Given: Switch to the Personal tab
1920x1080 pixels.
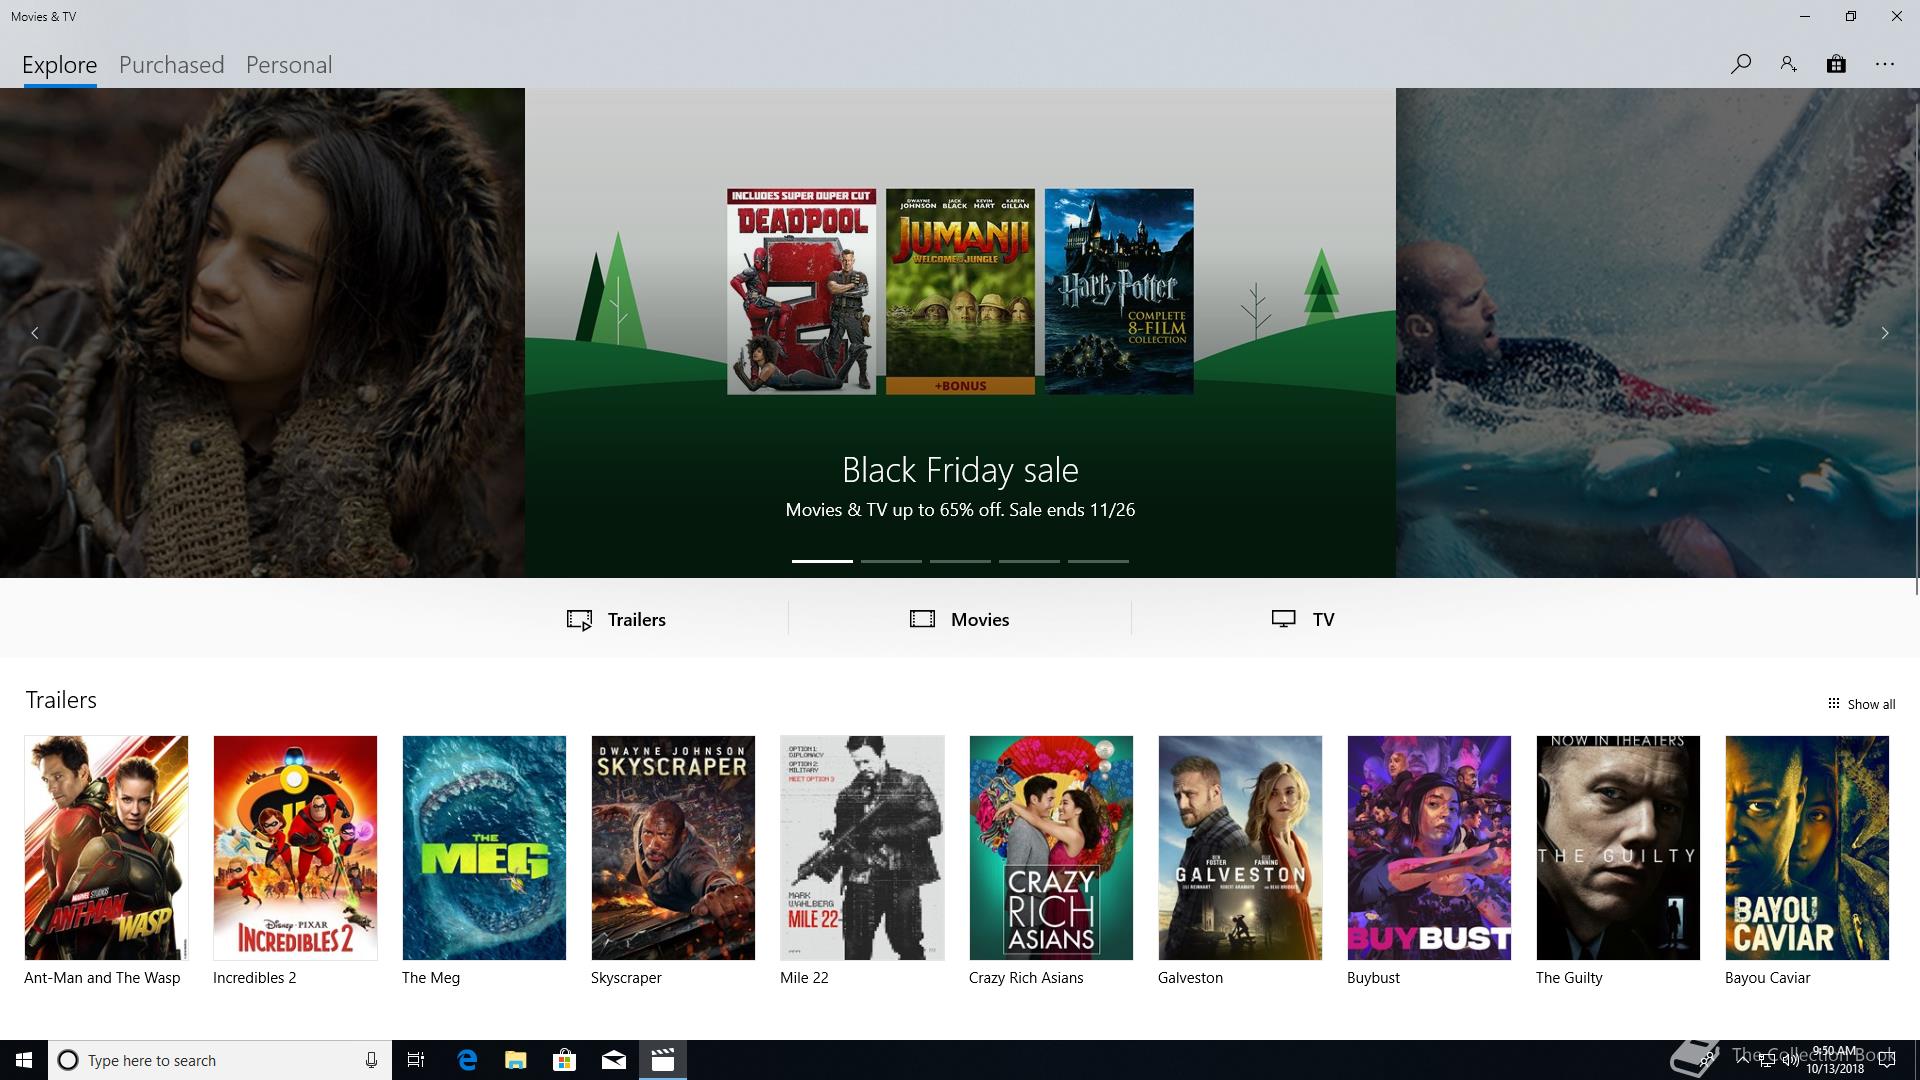Looking at the screenshot, I should click(289, 65).
